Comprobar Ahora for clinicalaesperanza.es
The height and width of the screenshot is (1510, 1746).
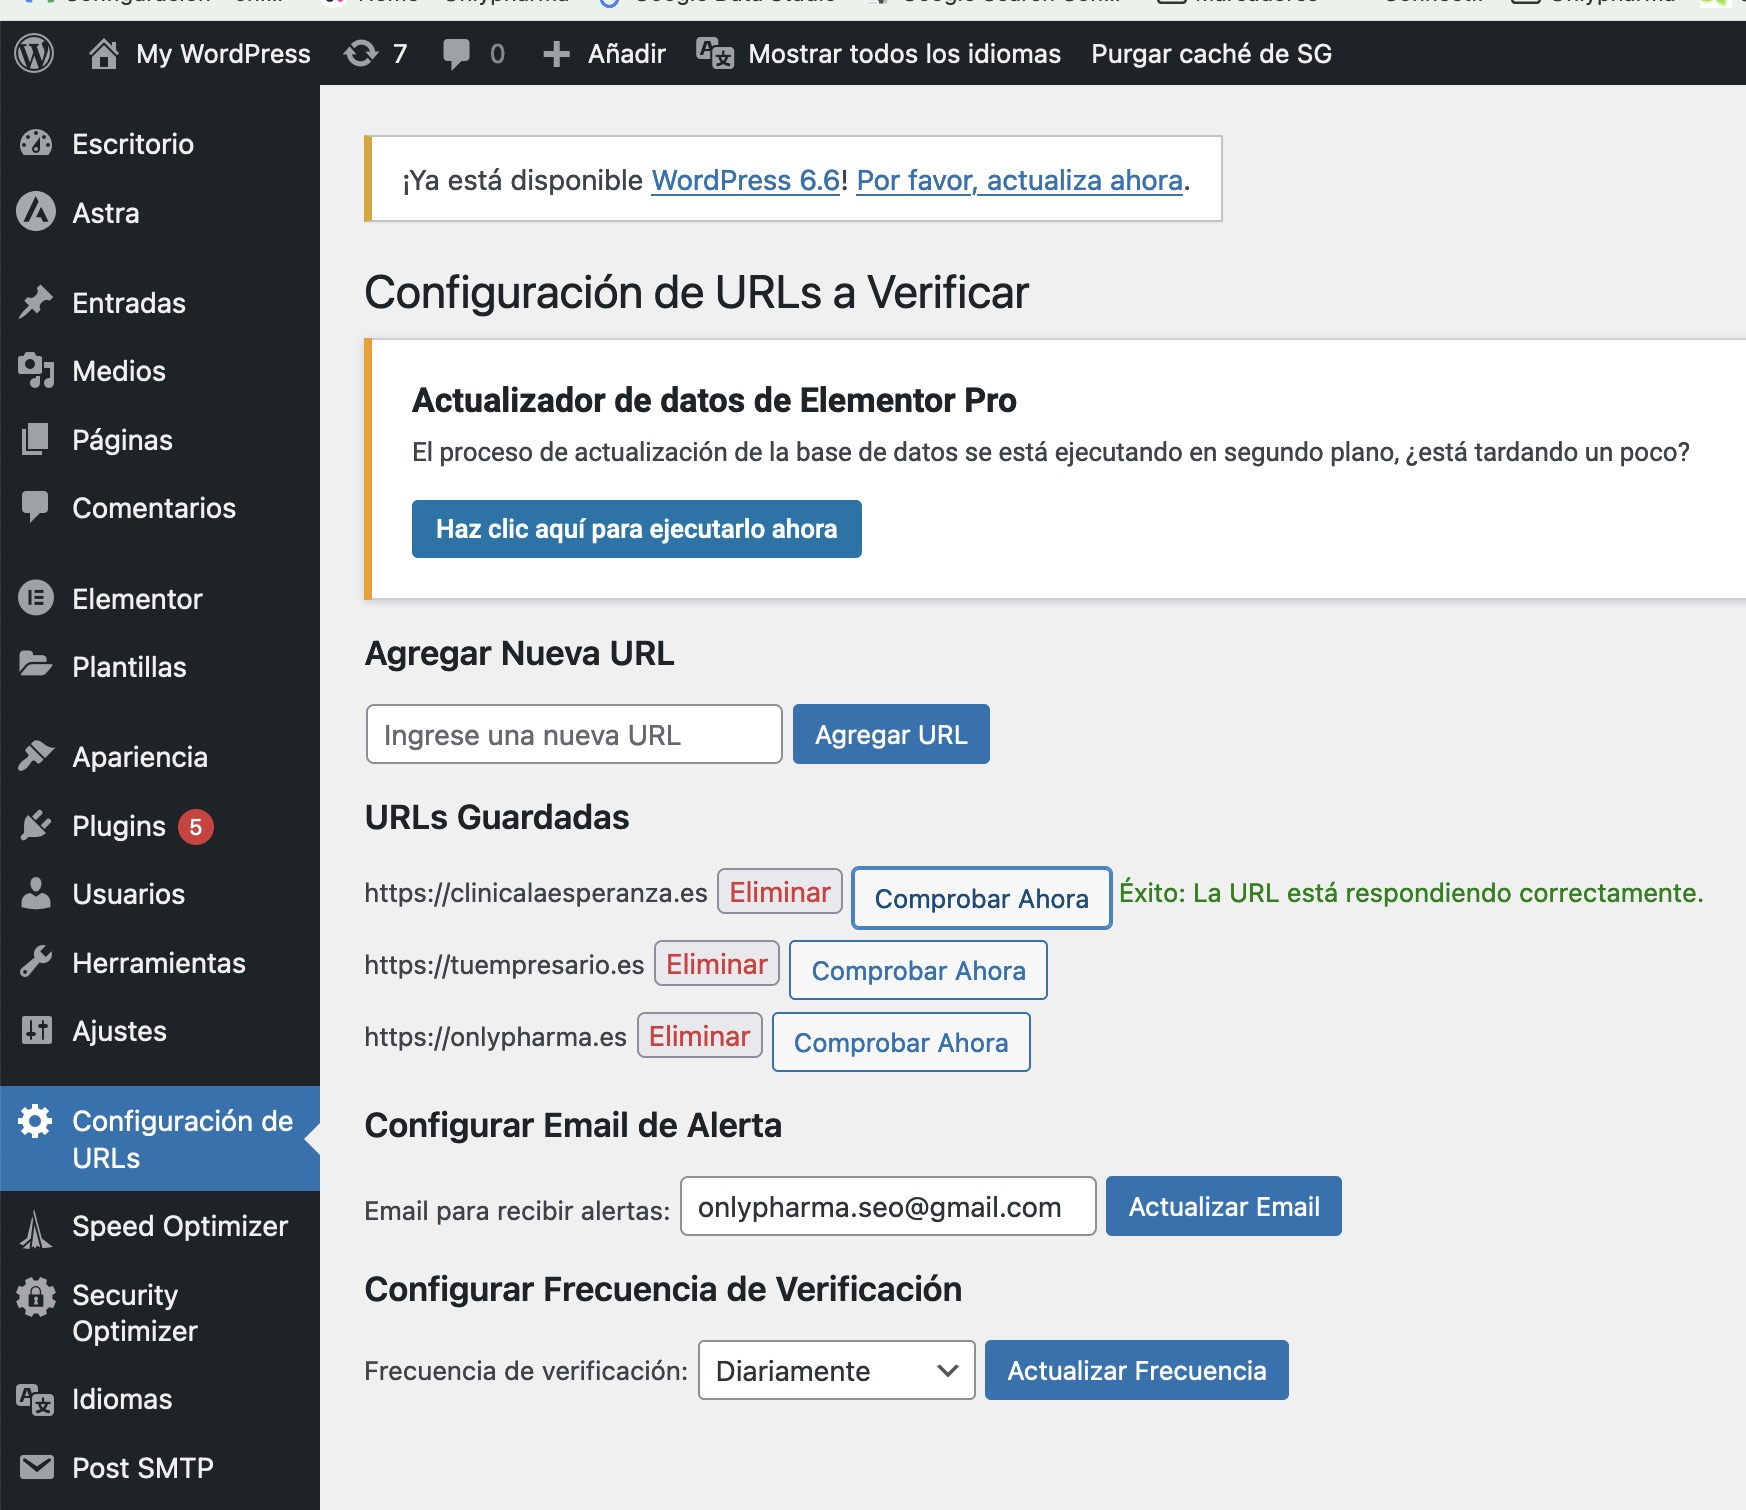[982, 898]
